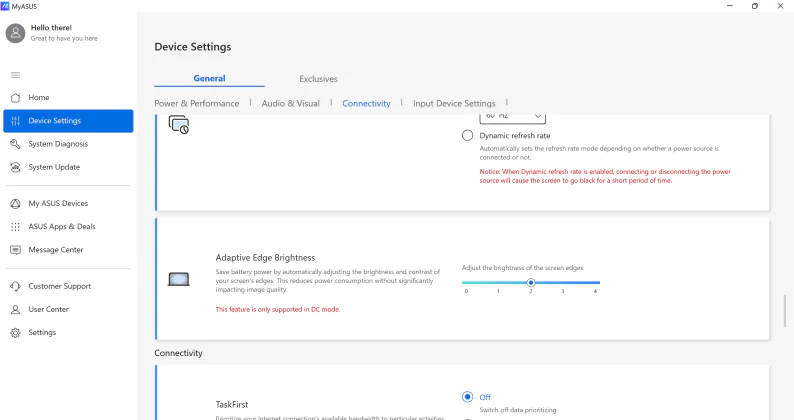Switch to the General tab
The height and width of the screenshot is (420, 794).
209,79
